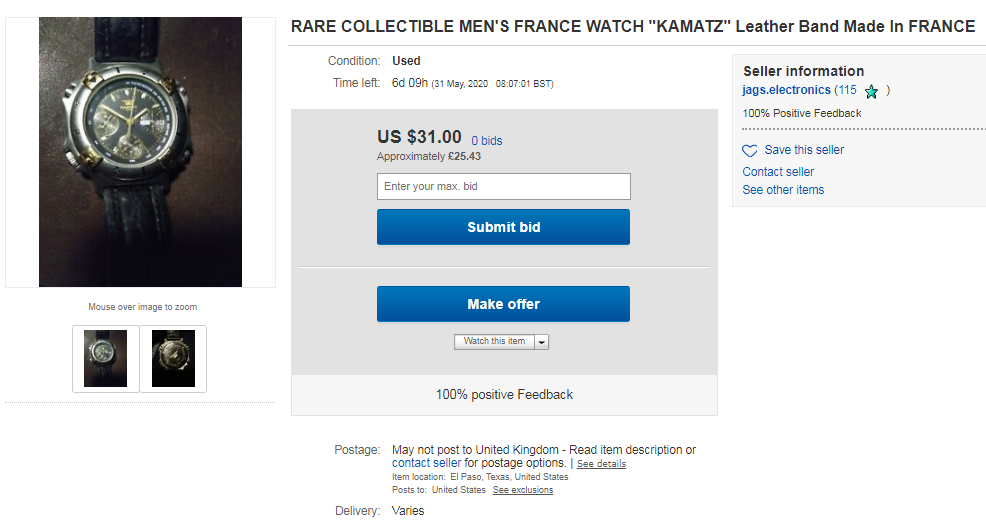Open the 0 bids link
The width and height of the screenshot is (986, 529).
(487, 141)
